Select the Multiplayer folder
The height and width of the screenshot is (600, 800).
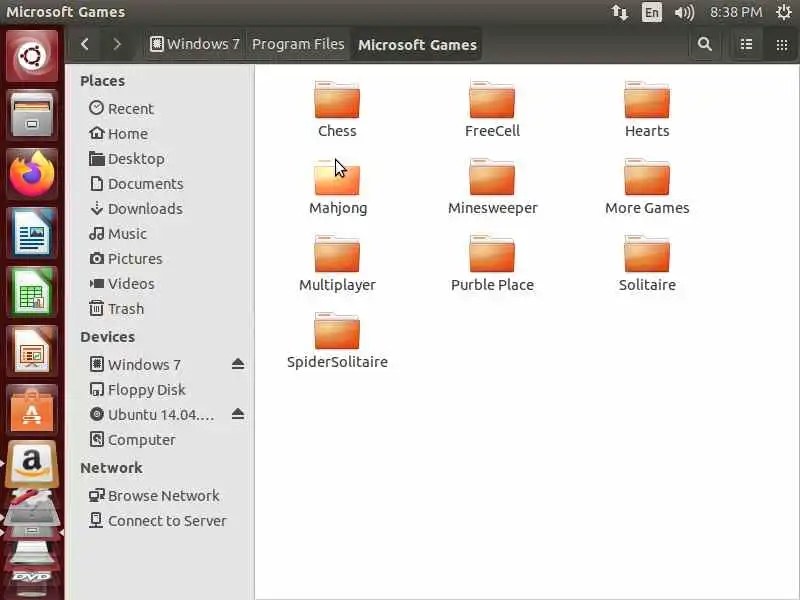337,263
